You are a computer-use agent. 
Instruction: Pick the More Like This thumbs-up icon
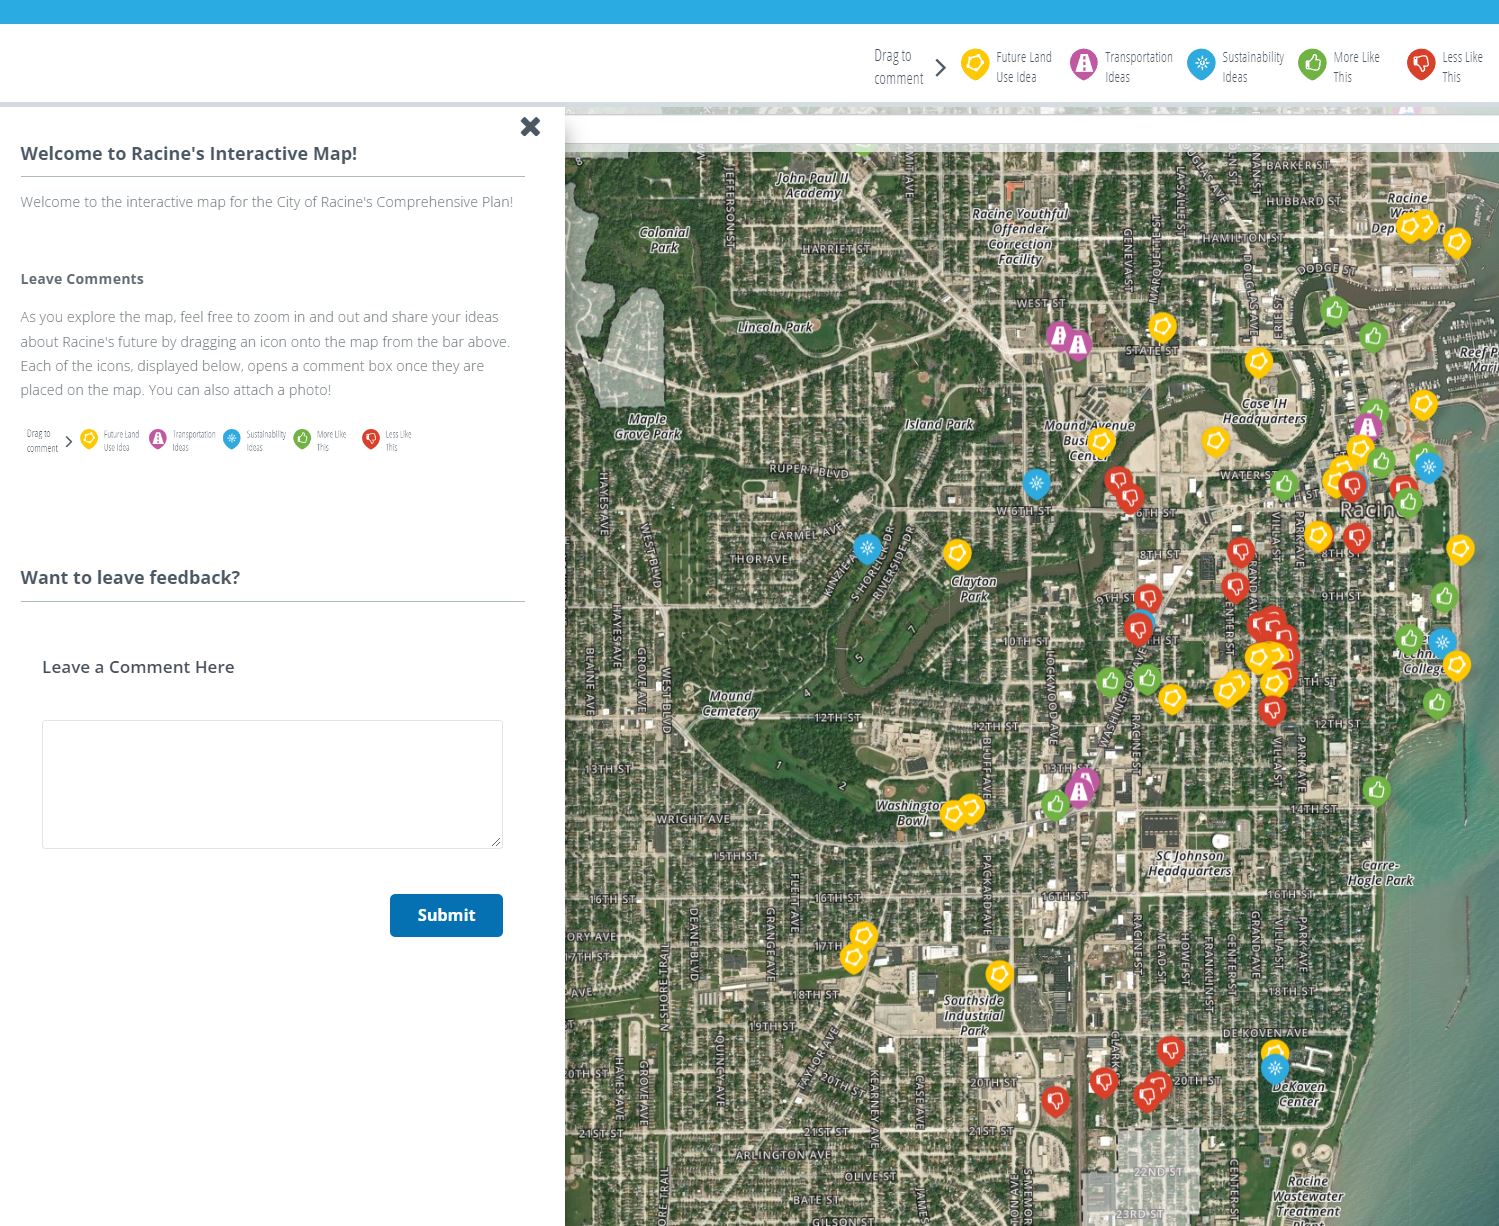(x=1312, y=63)
